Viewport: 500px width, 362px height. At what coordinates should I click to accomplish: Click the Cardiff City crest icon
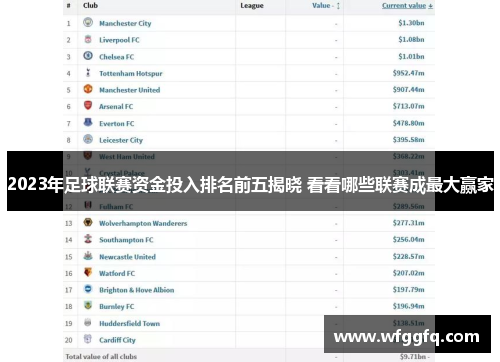88,339
